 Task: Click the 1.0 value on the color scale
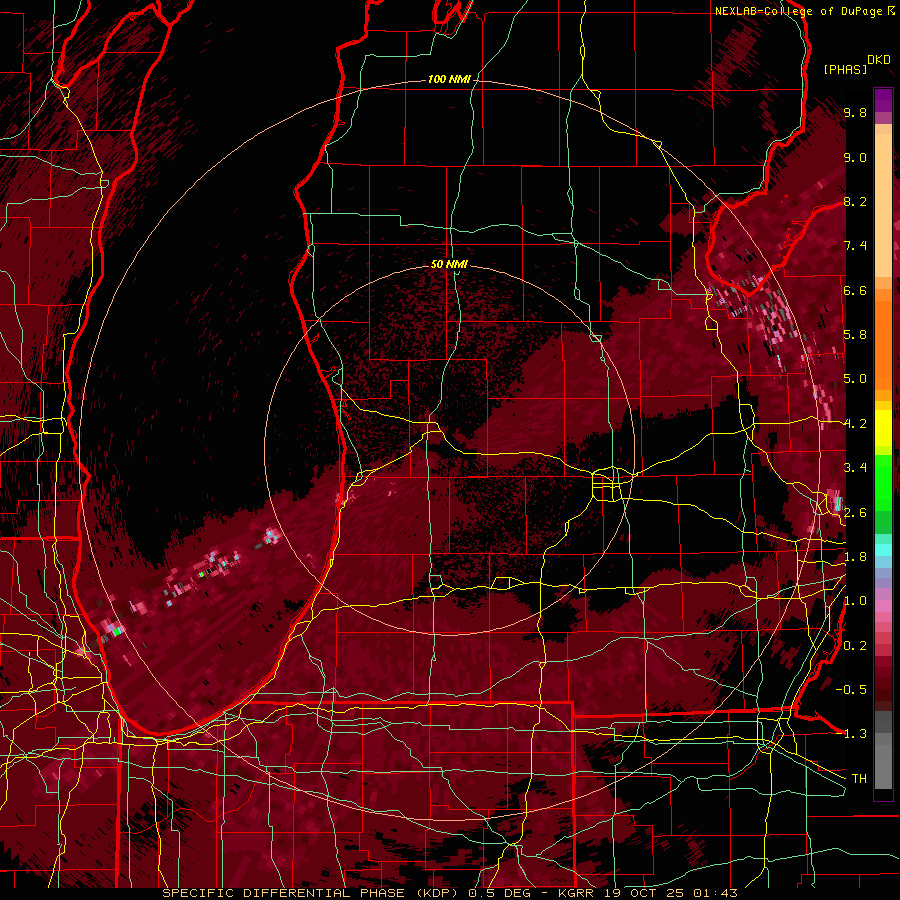tap(855, 601)
